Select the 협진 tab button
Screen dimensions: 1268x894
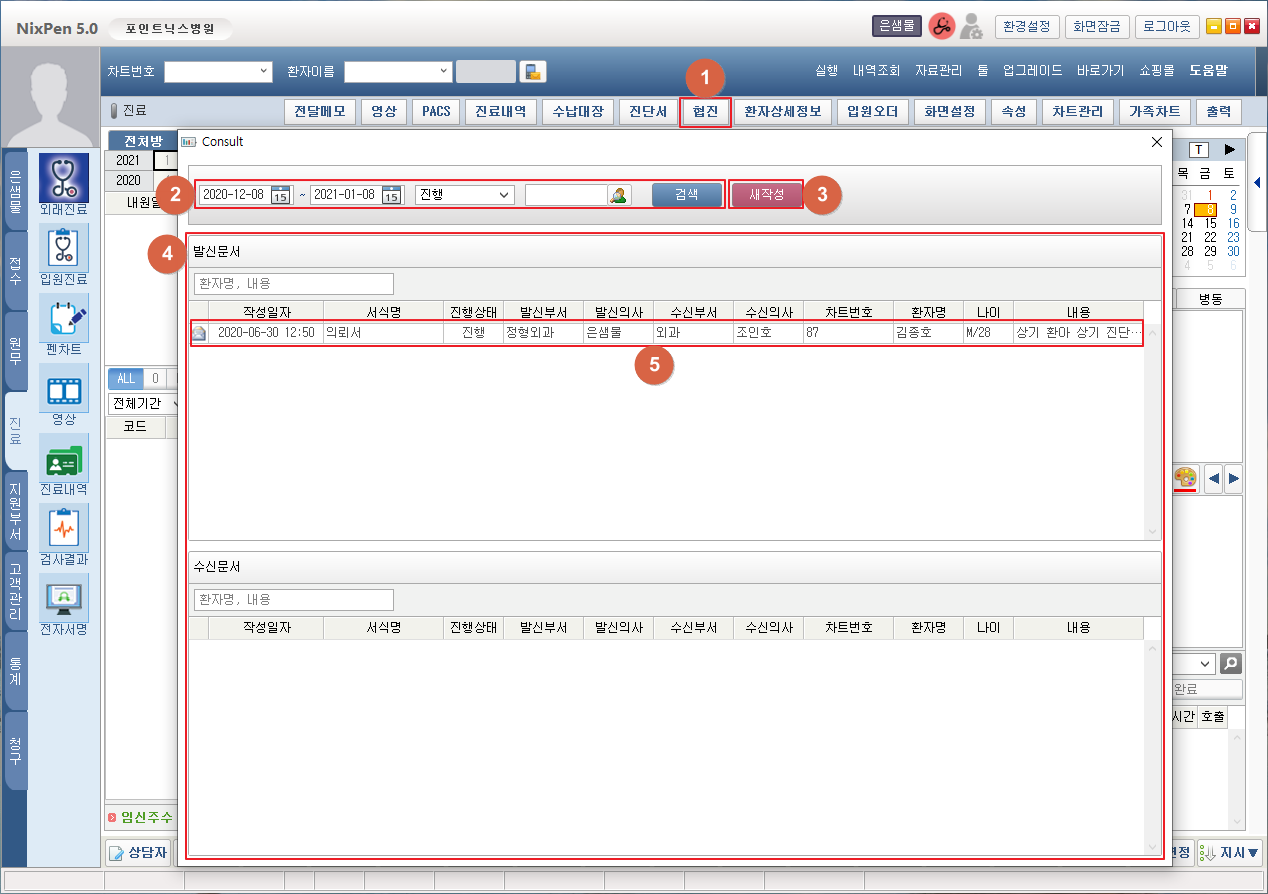(705, 111)
